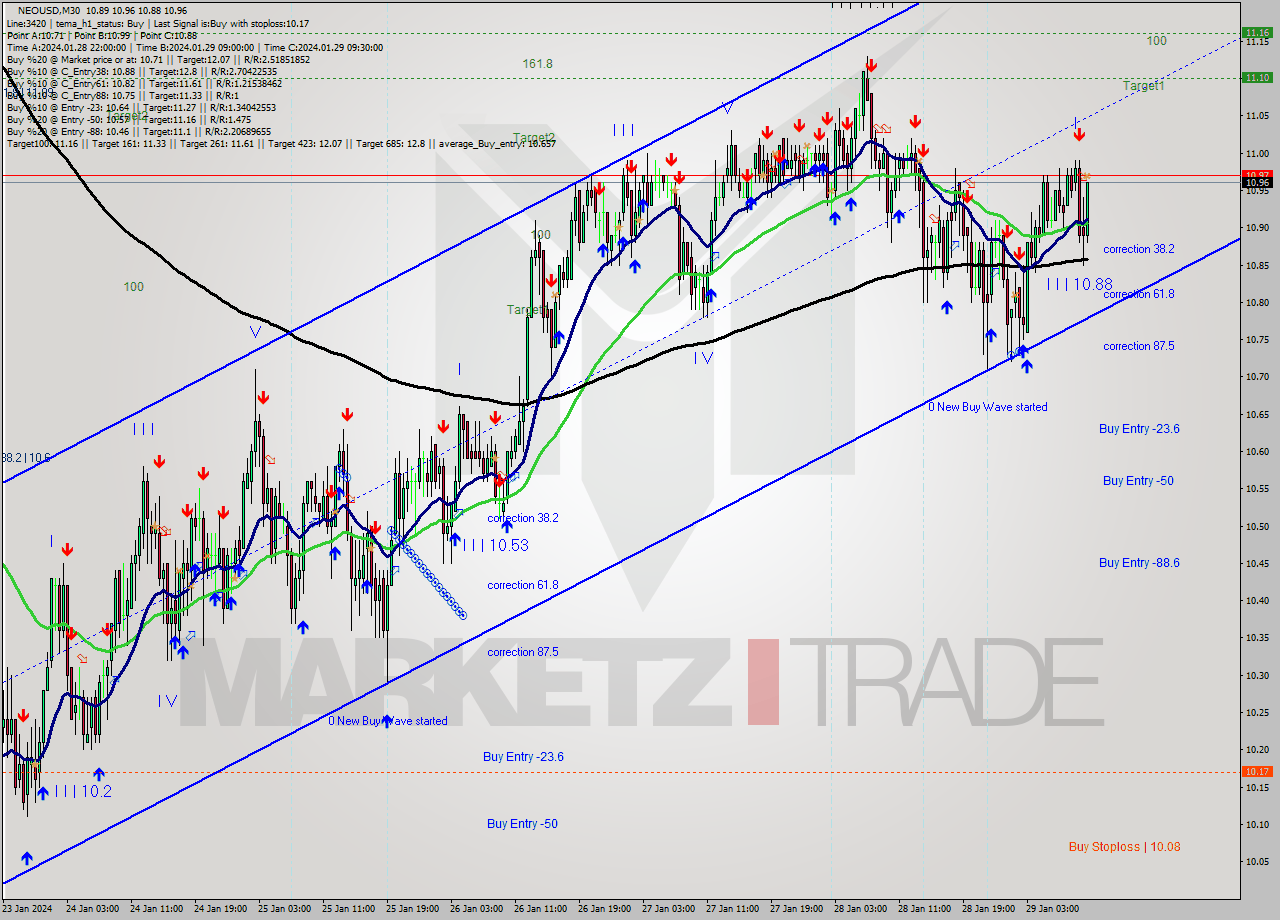Viewport: 1280px width, 920px height.
Task: Click the 'I I I 10.88' wave label
Action: (1080, 285)
